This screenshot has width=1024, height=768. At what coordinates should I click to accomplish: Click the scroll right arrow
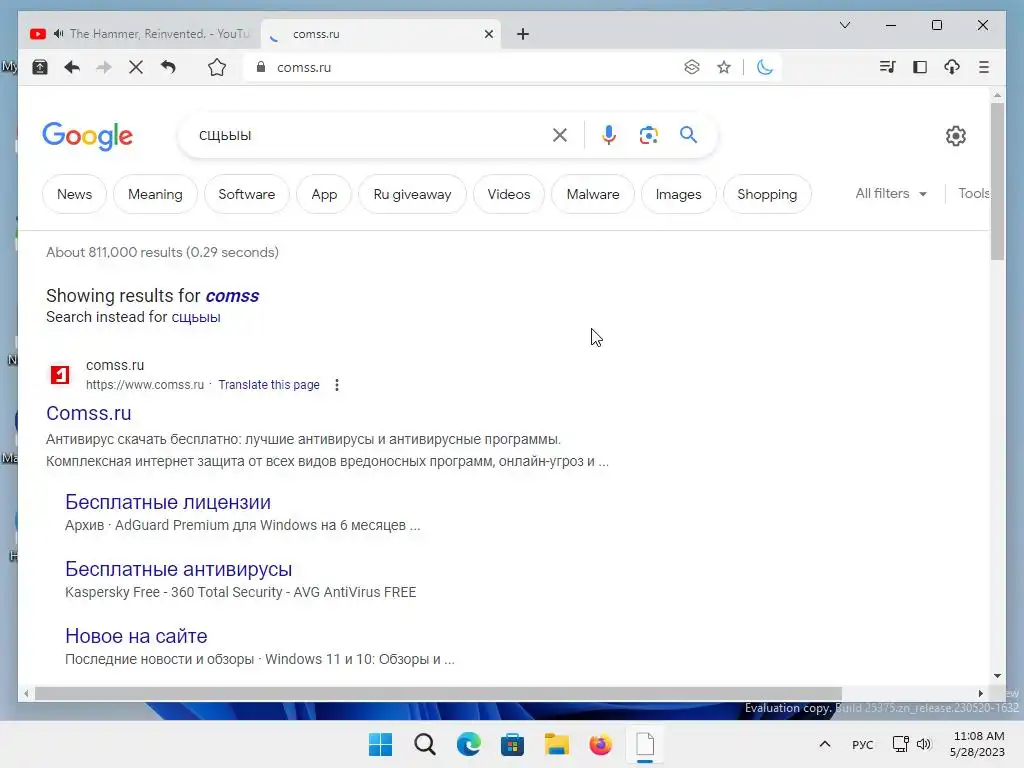pos(980,694)
